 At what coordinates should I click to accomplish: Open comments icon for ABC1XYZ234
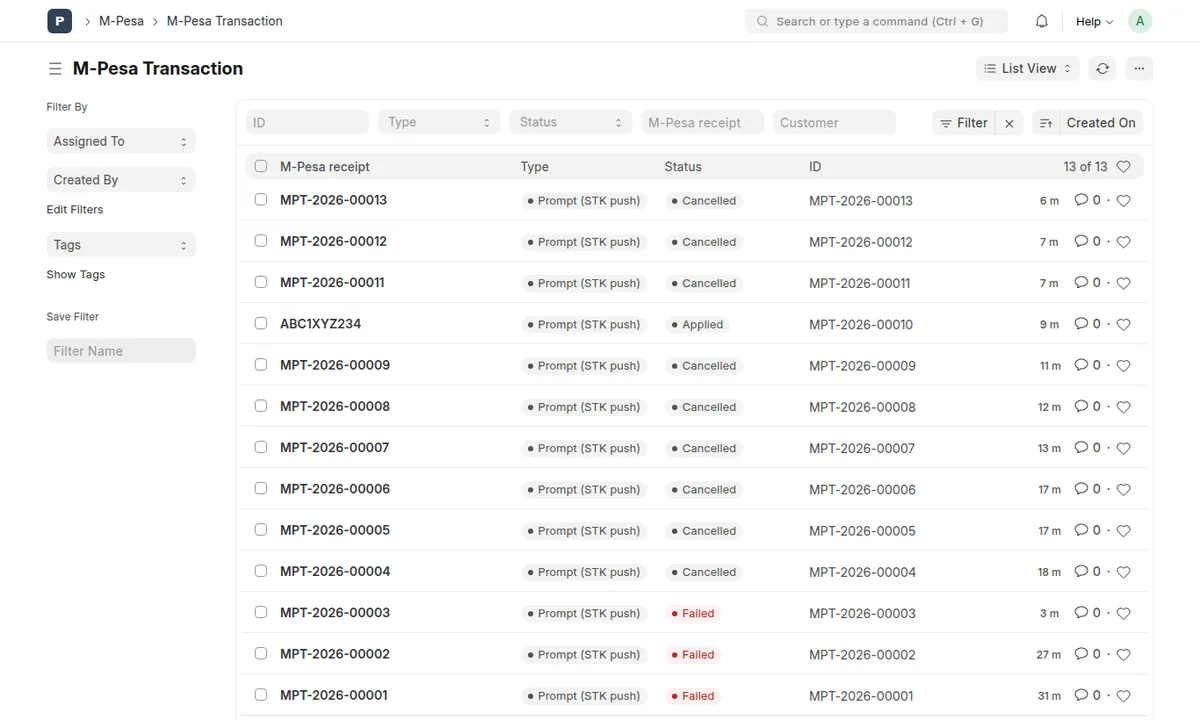click(1081, 324)
